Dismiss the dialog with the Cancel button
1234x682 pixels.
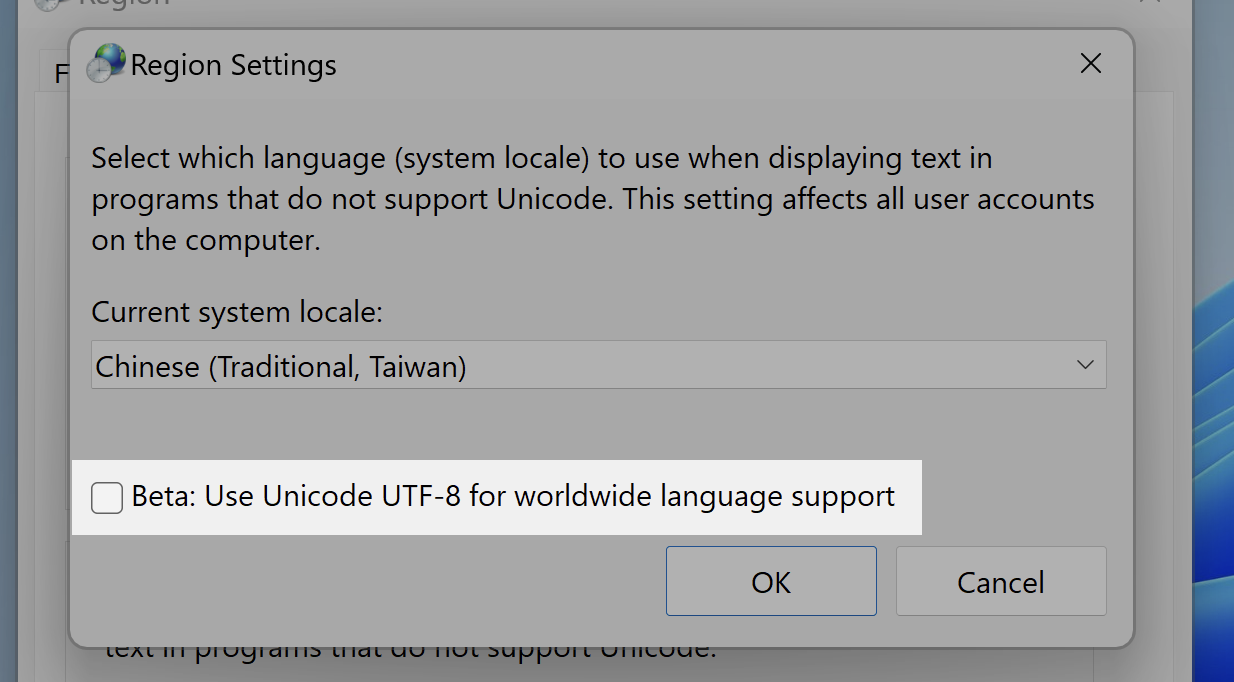click(x=1001, y=581)
